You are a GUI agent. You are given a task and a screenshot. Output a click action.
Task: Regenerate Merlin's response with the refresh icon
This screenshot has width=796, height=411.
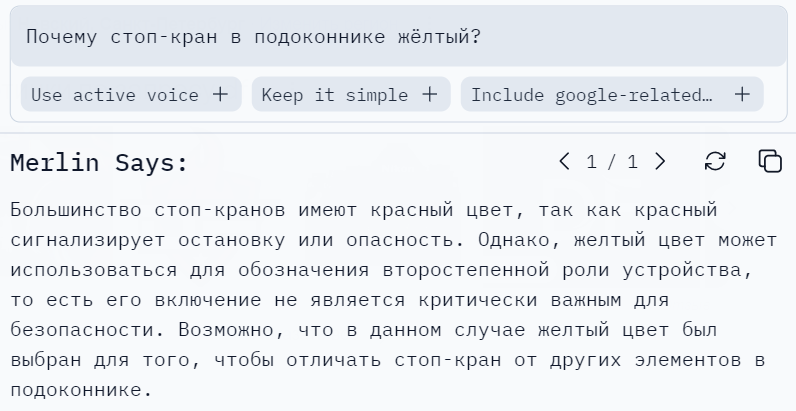(715, 161)
